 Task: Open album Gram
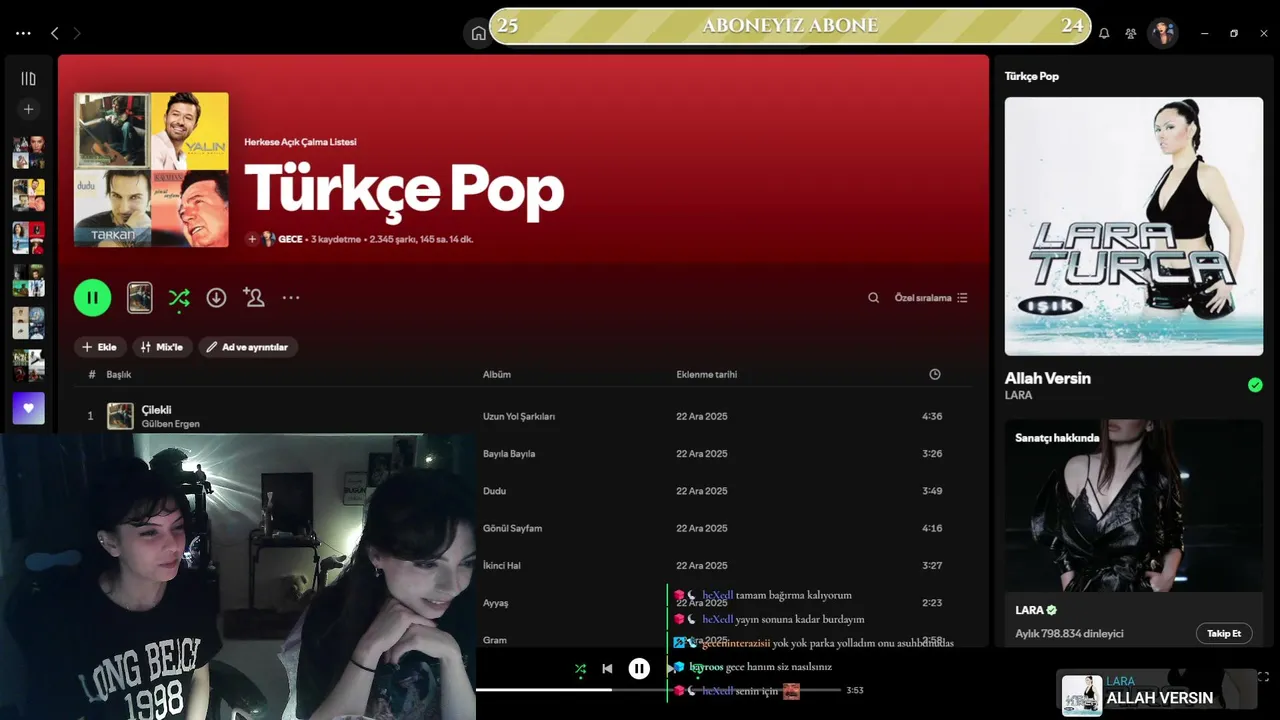(x=495, y=640)
